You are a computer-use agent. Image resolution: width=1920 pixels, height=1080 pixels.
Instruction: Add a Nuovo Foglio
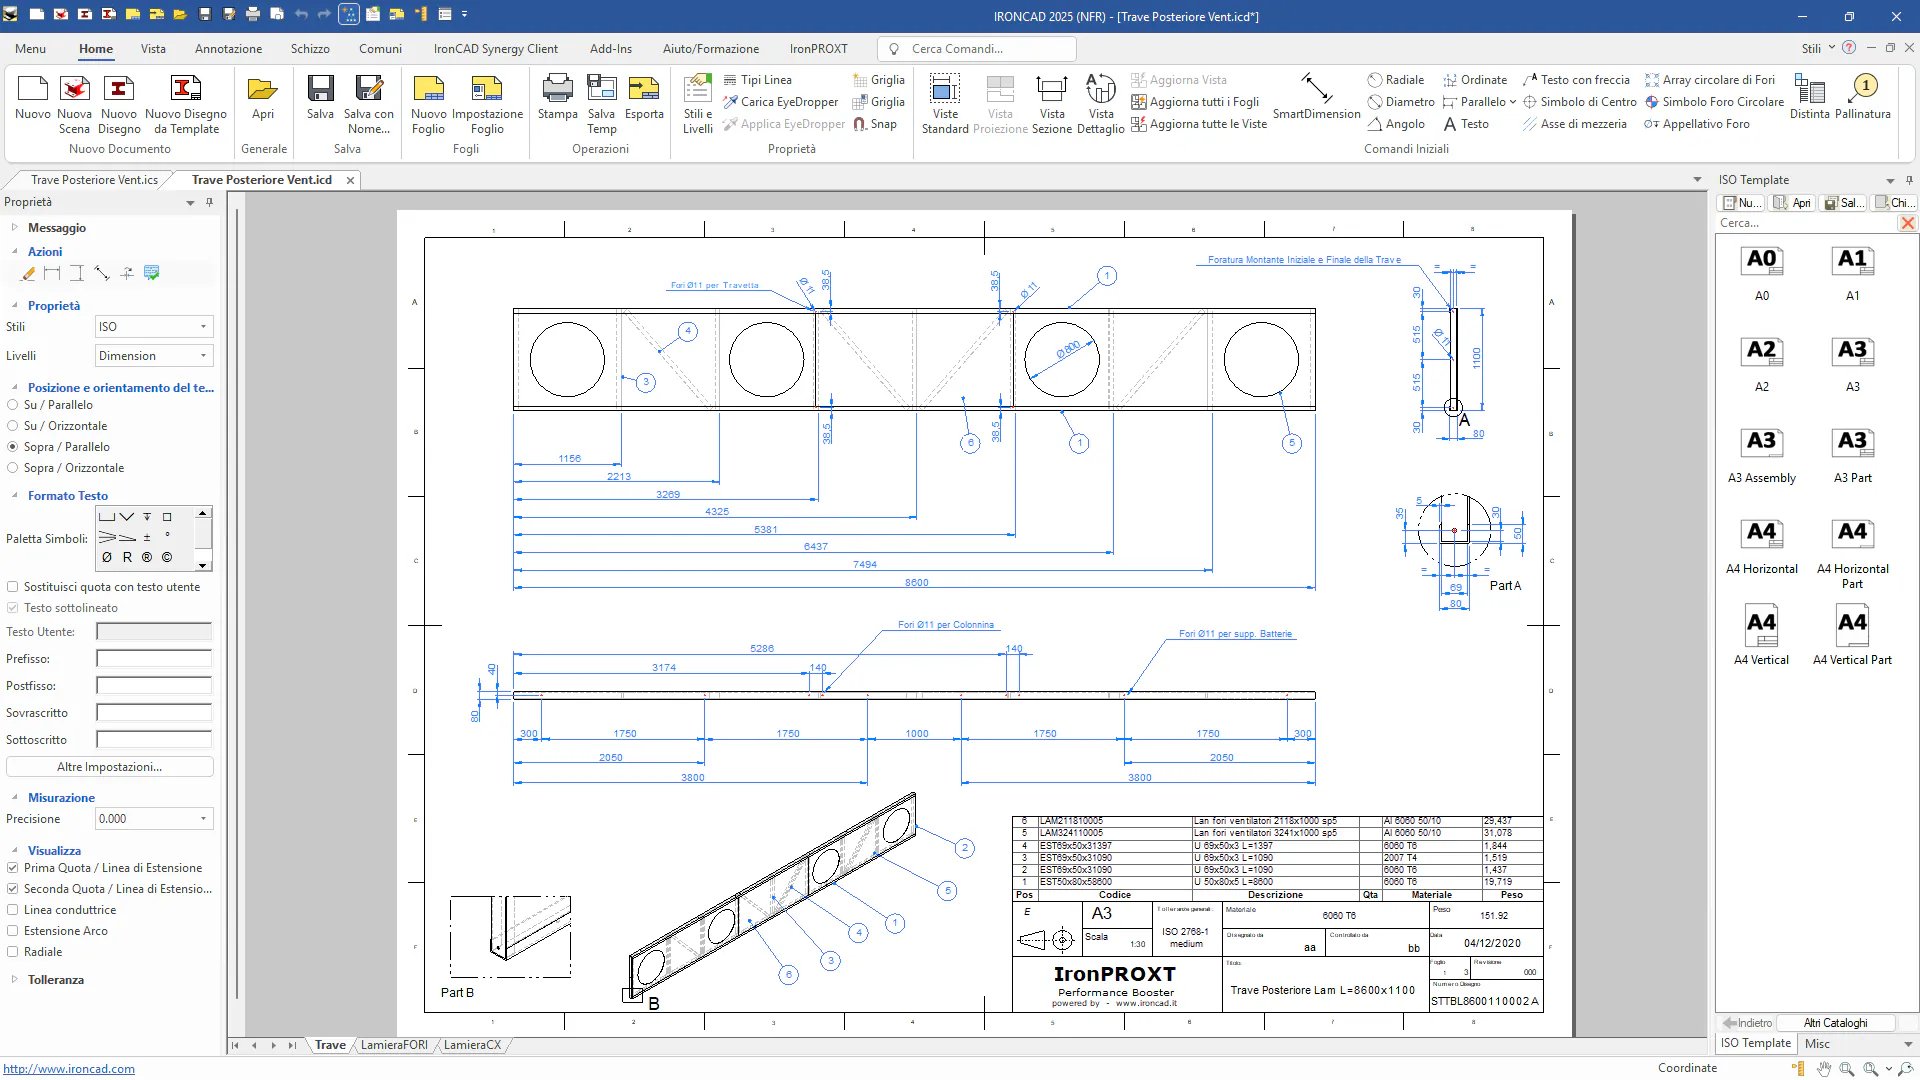(428, 104)
